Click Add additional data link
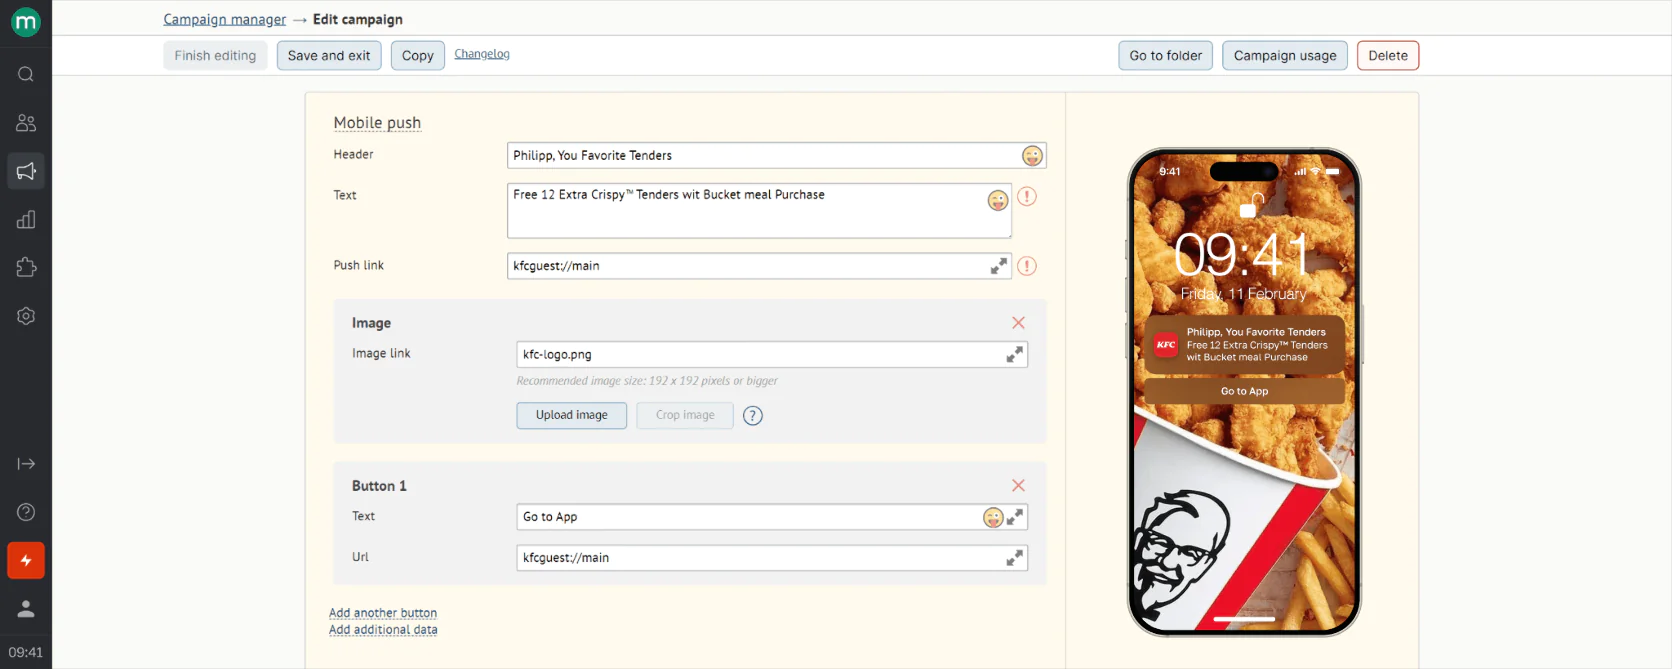This screenshot has height=669, width=1672. (383, 630)
